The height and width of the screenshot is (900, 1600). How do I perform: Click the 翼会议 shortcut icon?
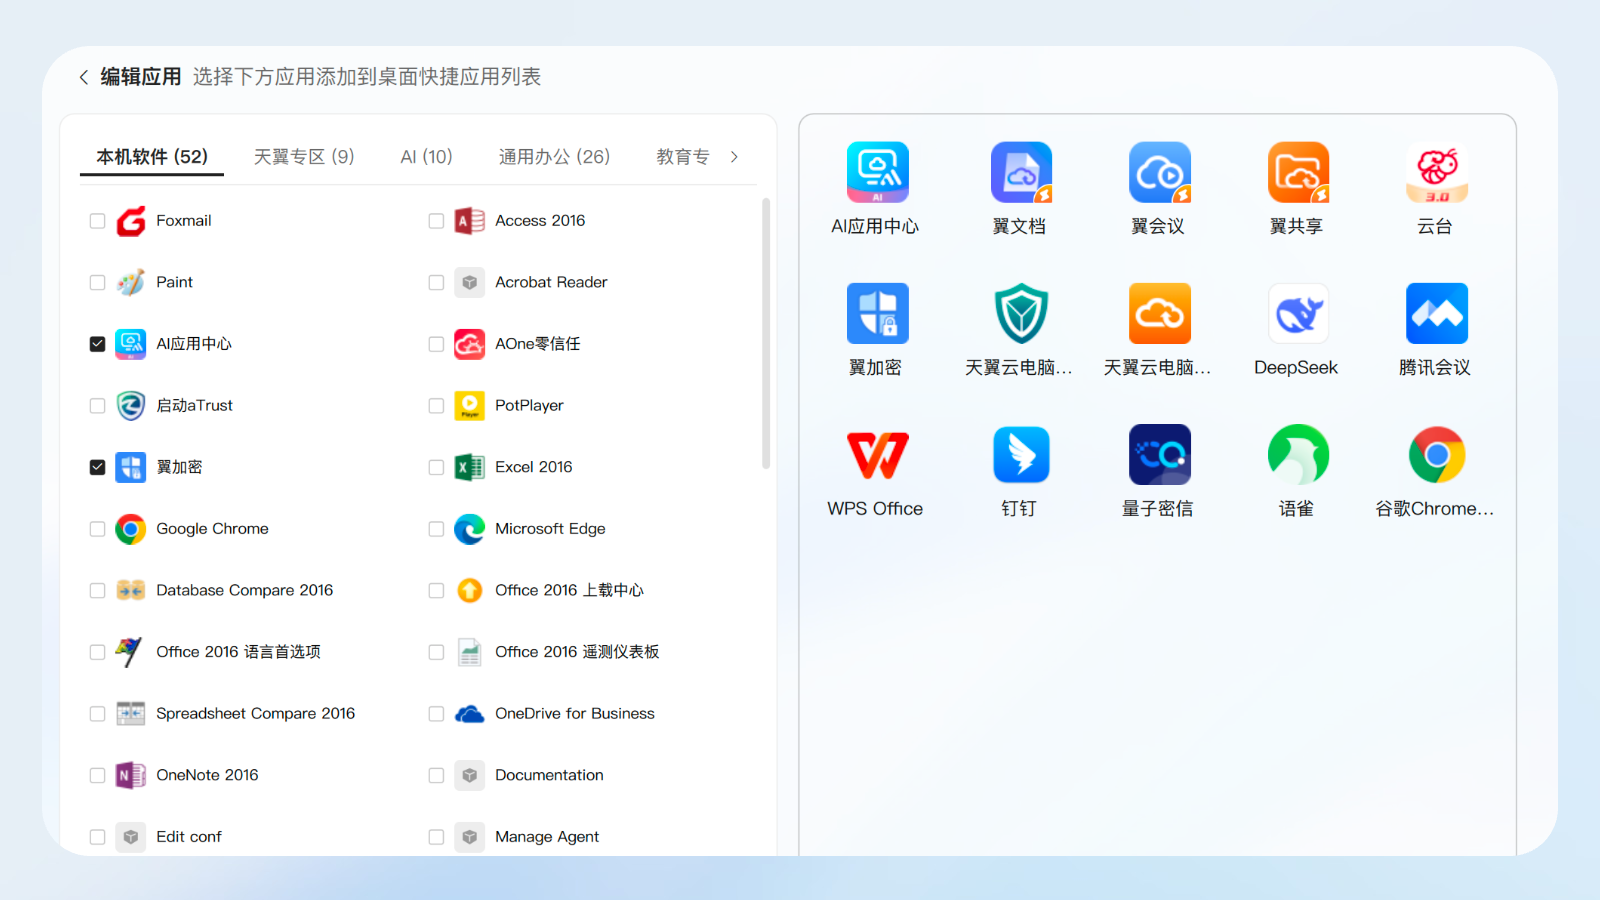[x=1159, y=172]
